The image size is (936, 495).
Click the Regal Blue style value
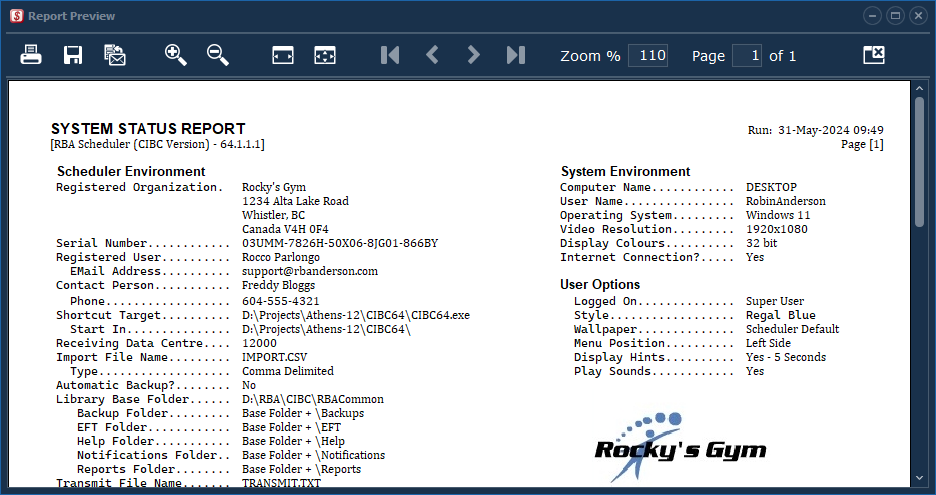tap(781, 315)
